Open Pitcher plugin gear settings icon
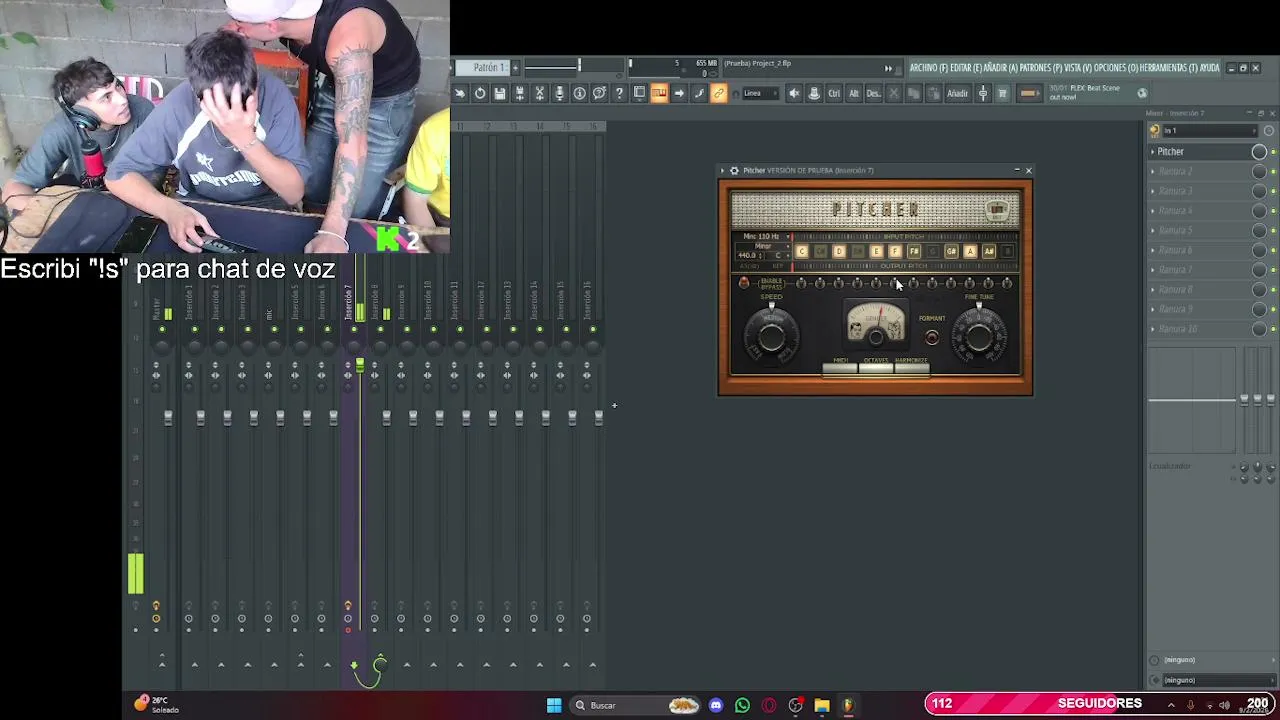The width and height of the screenshot is (1280, 720). pyautogui.click(x=734, y=171)
